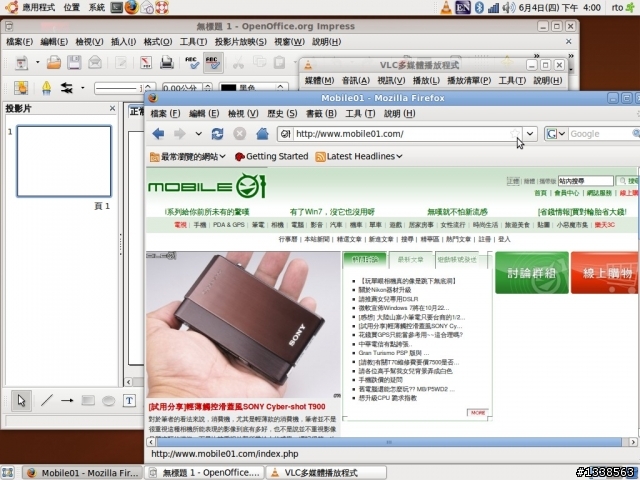The image size is (640, 480).
Task: Open Firefox 檔案(F) menu
Action: pyautogui.click(x=165, y=113)
